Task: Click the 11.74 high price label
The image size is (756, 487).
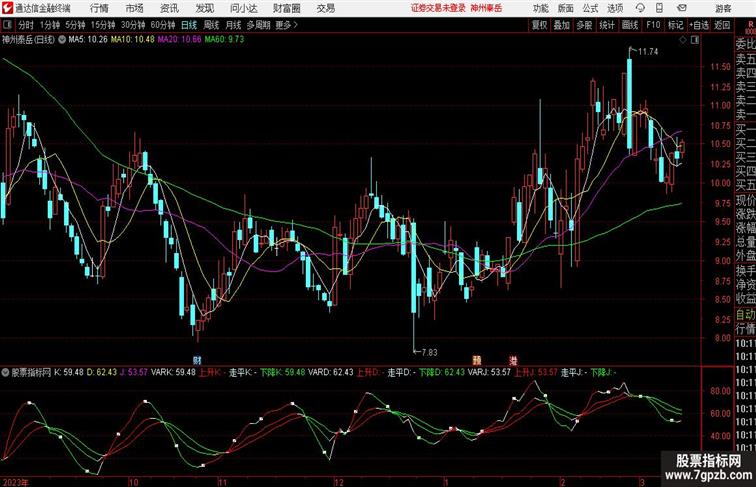Action: (x=648, y=52)
